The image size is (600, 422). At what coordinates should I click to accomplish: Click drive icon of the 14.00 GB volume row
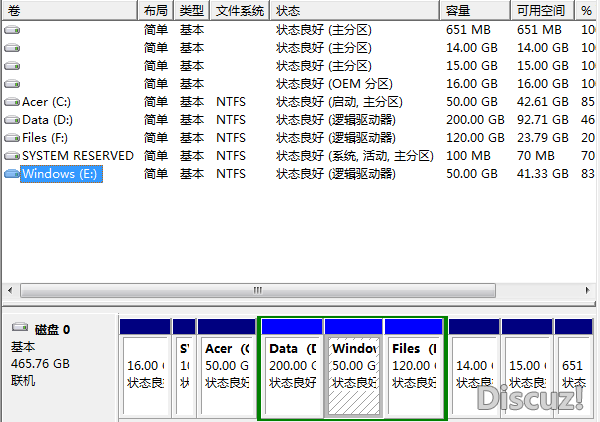click(x=12, y=48)
